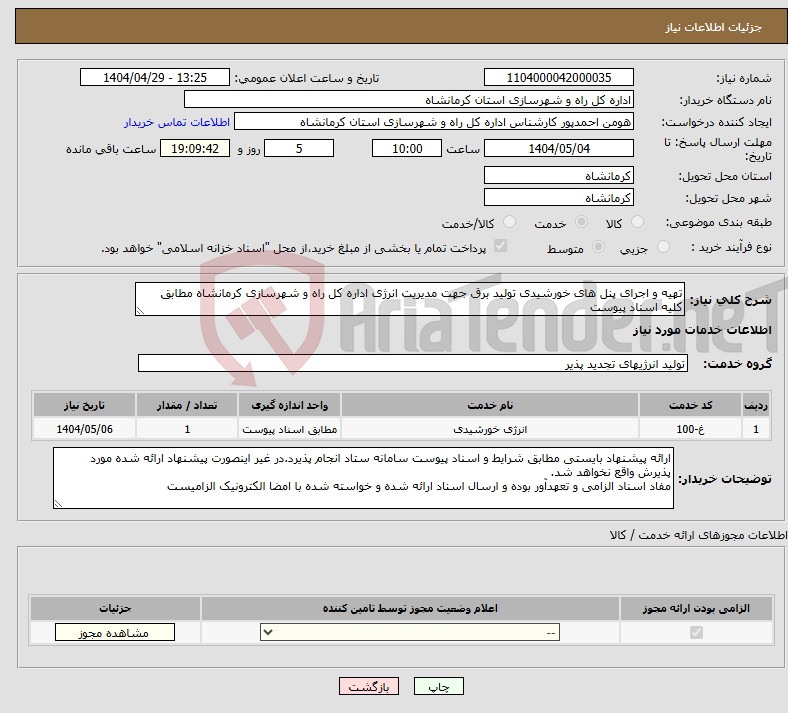Click the deadline time field 10:00
Image resolution: width=788 pixels, height=713 pixels.
click(407, 148)
